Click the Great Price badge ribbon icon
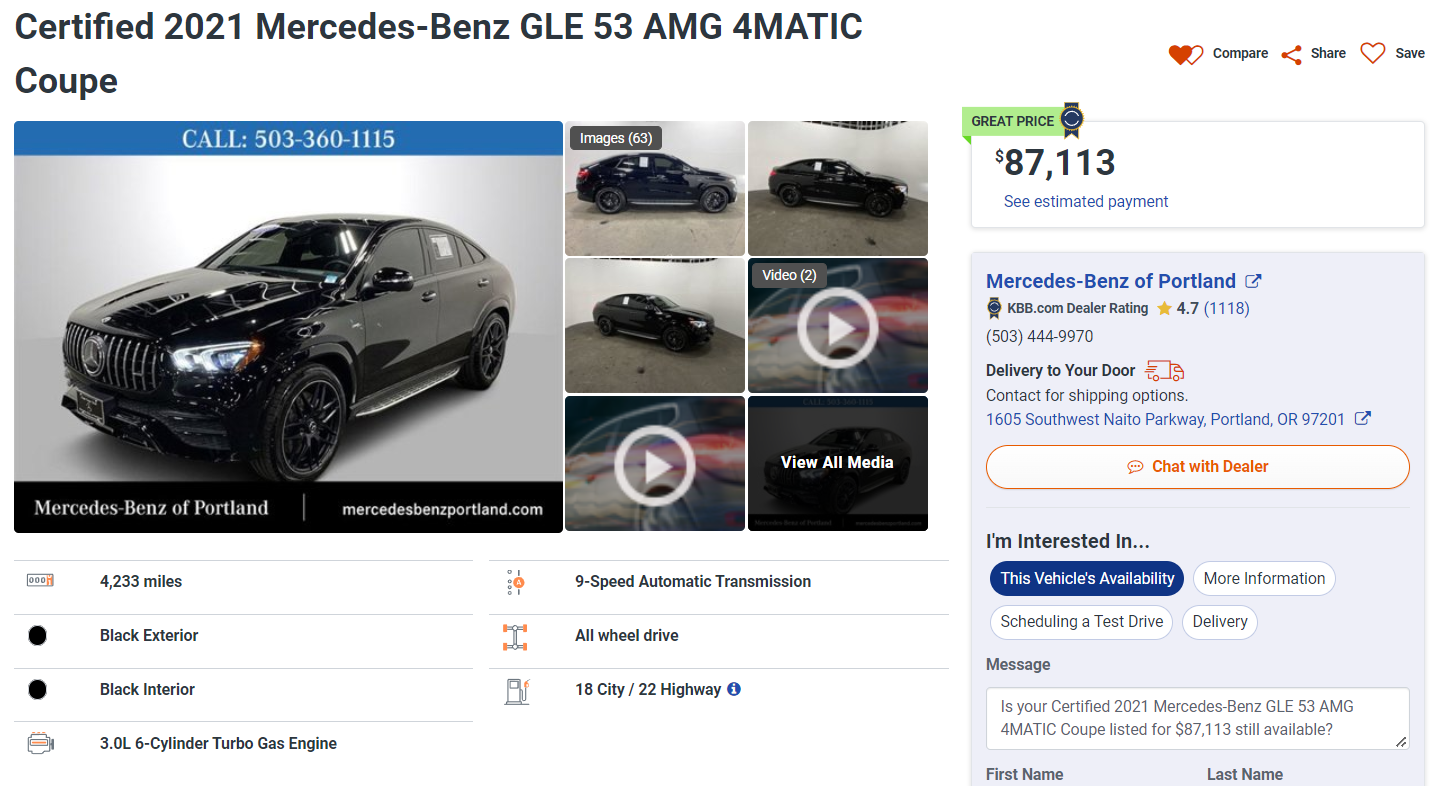This screenshot has height=786, width=1434. tap(1072, 119)
